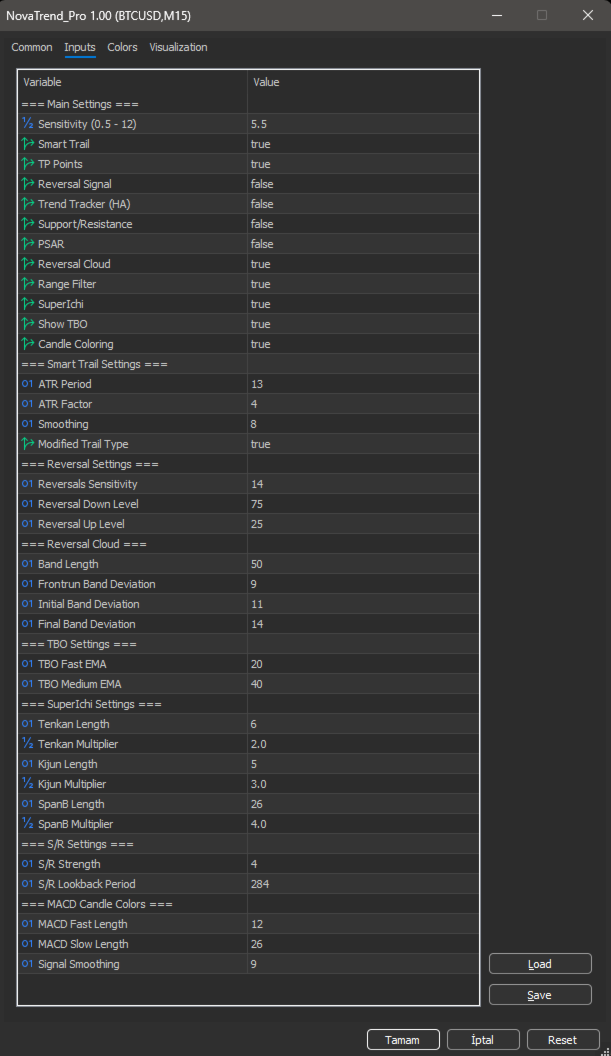The image size is (611, 1056).
Task: Close the NovaTrend_Pro dialog window
Action: pos(587,15)
